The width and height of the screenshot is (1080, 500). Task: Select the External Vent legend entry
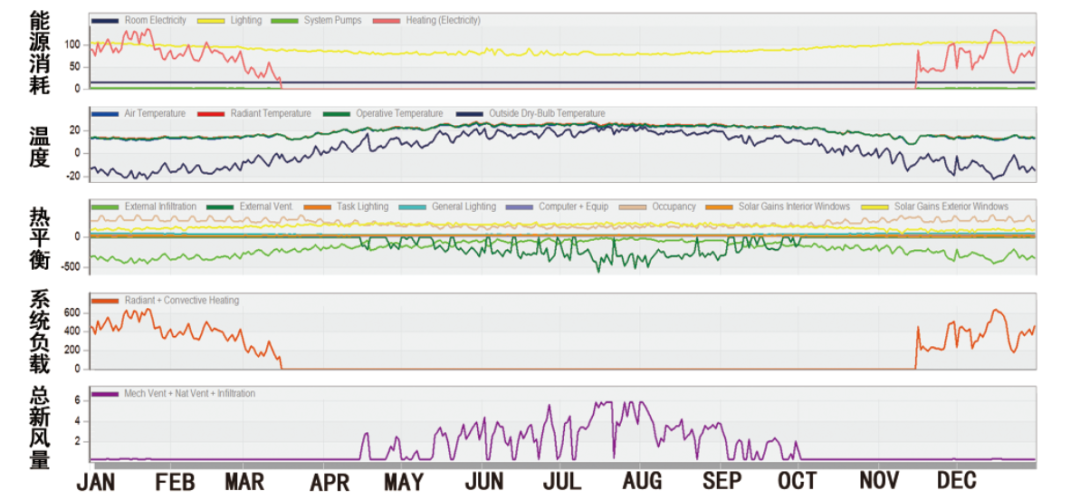[x=264, y=207]
